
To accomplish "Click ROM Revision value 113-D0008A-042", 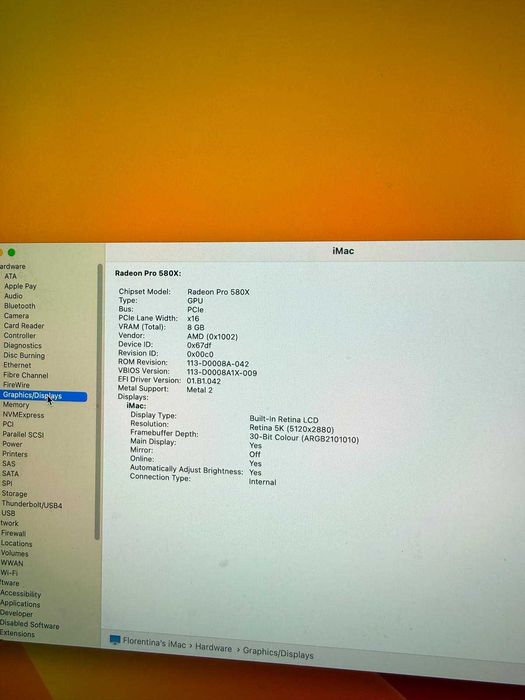I will tap(218, 364).
